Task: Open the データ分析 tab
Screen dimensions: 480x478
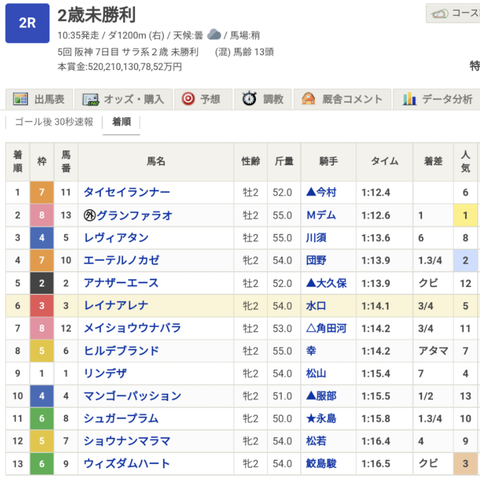Action: click(x=437, y=99)
